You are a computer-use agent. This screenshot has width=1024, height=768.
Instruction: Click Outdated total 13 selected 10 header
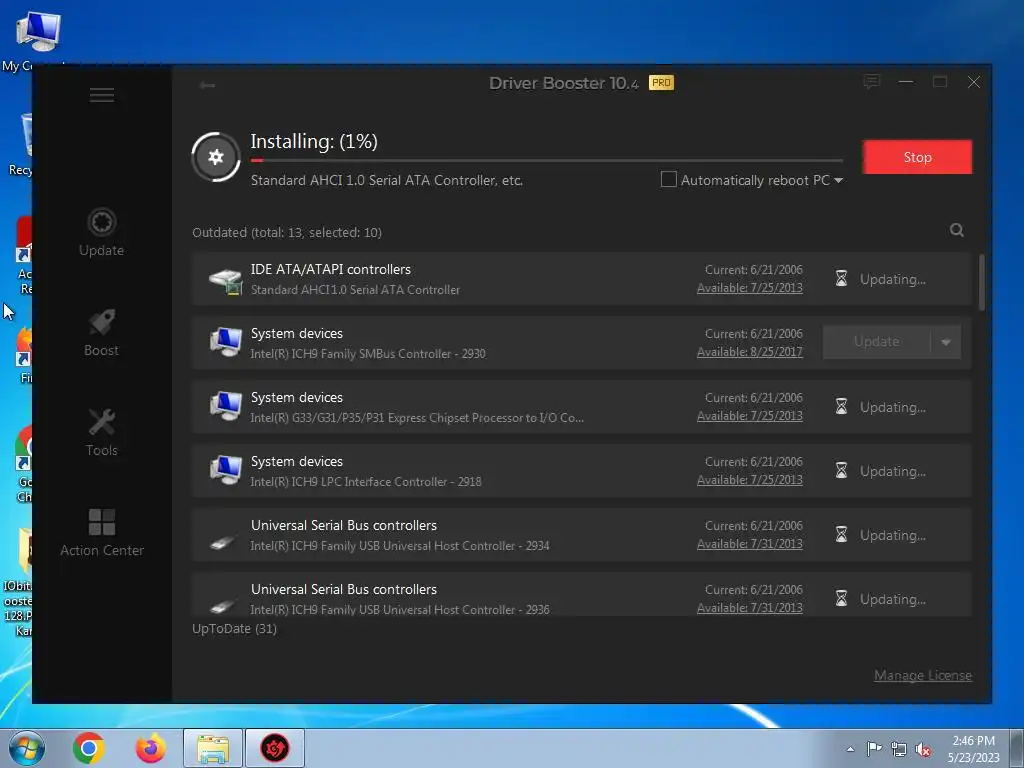click(287, 232)
